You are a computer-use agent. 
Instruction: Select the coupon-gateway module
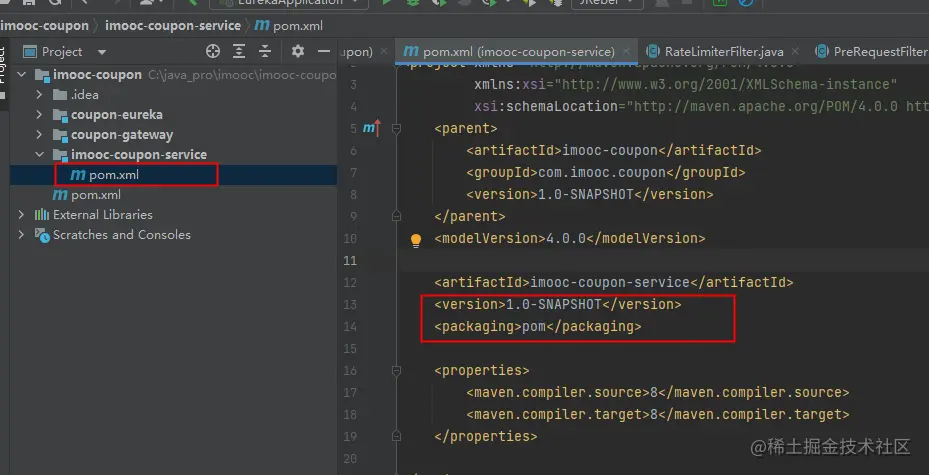[x=173, y=135]
